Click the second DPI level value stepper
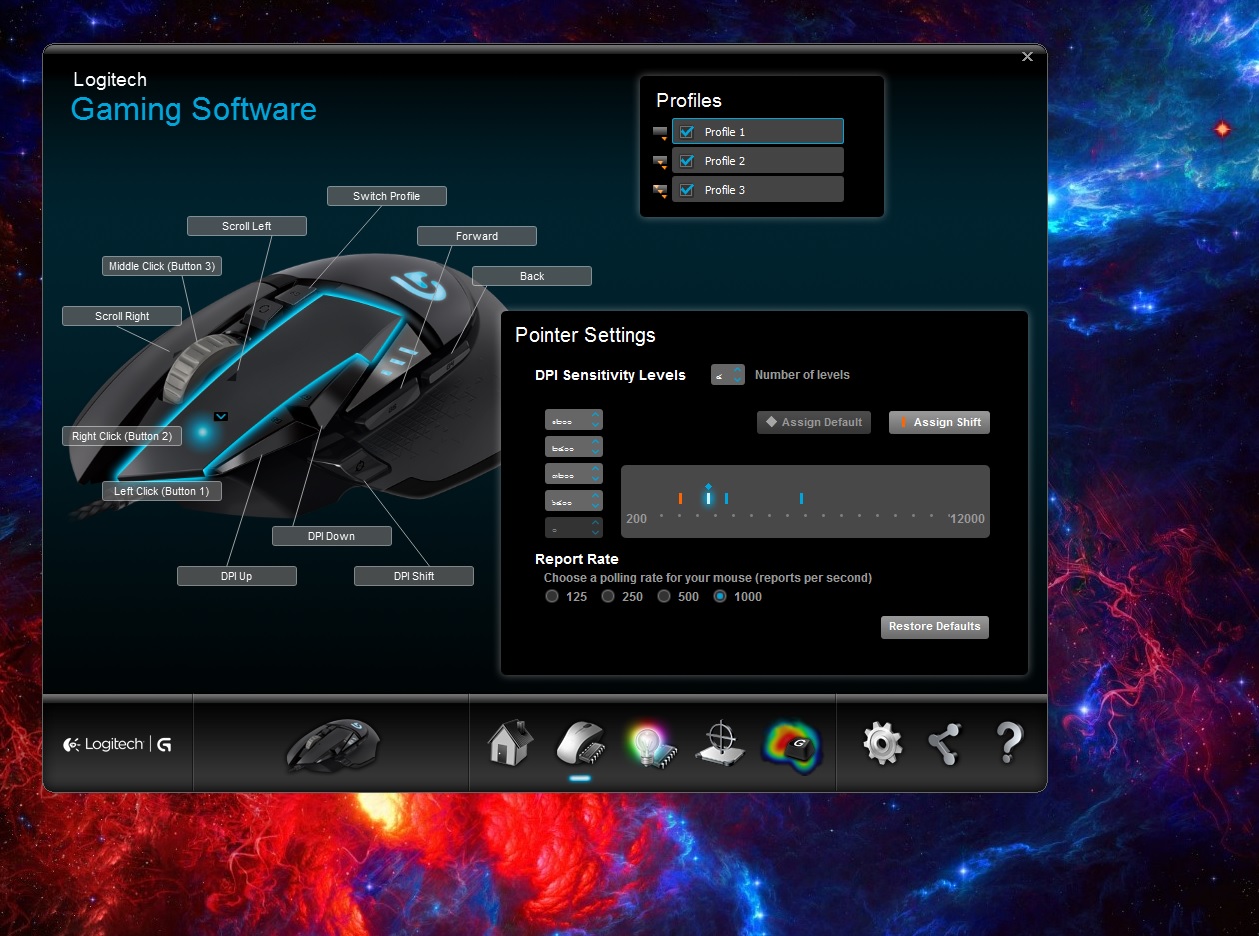1259x936 pixels. pyautogui.click(x=574, y=446)
